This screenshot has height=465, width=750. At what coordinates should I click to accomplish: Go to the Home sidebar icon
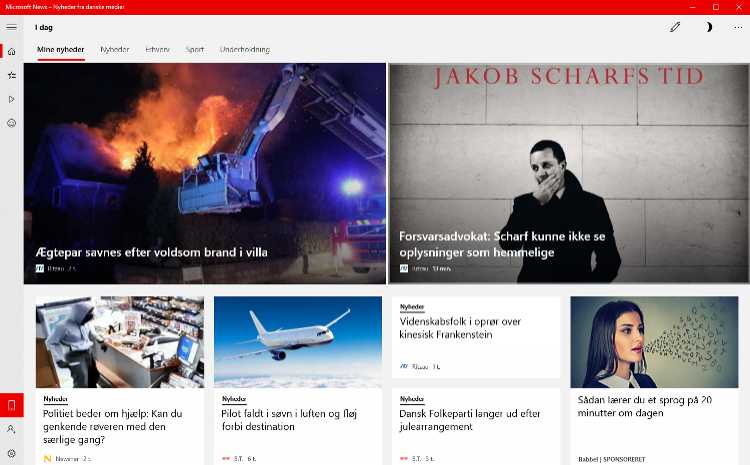11,51
